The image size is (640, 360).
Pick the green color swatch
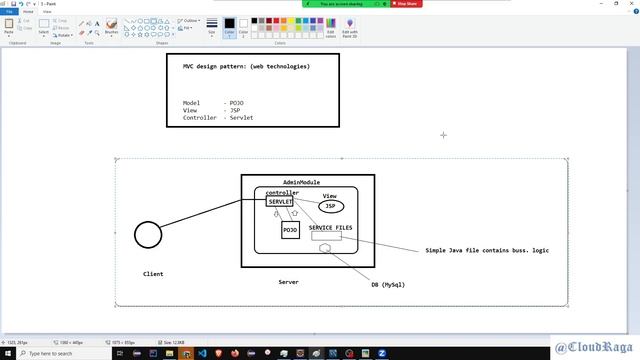pyautogui.click(x=298, y=21)
